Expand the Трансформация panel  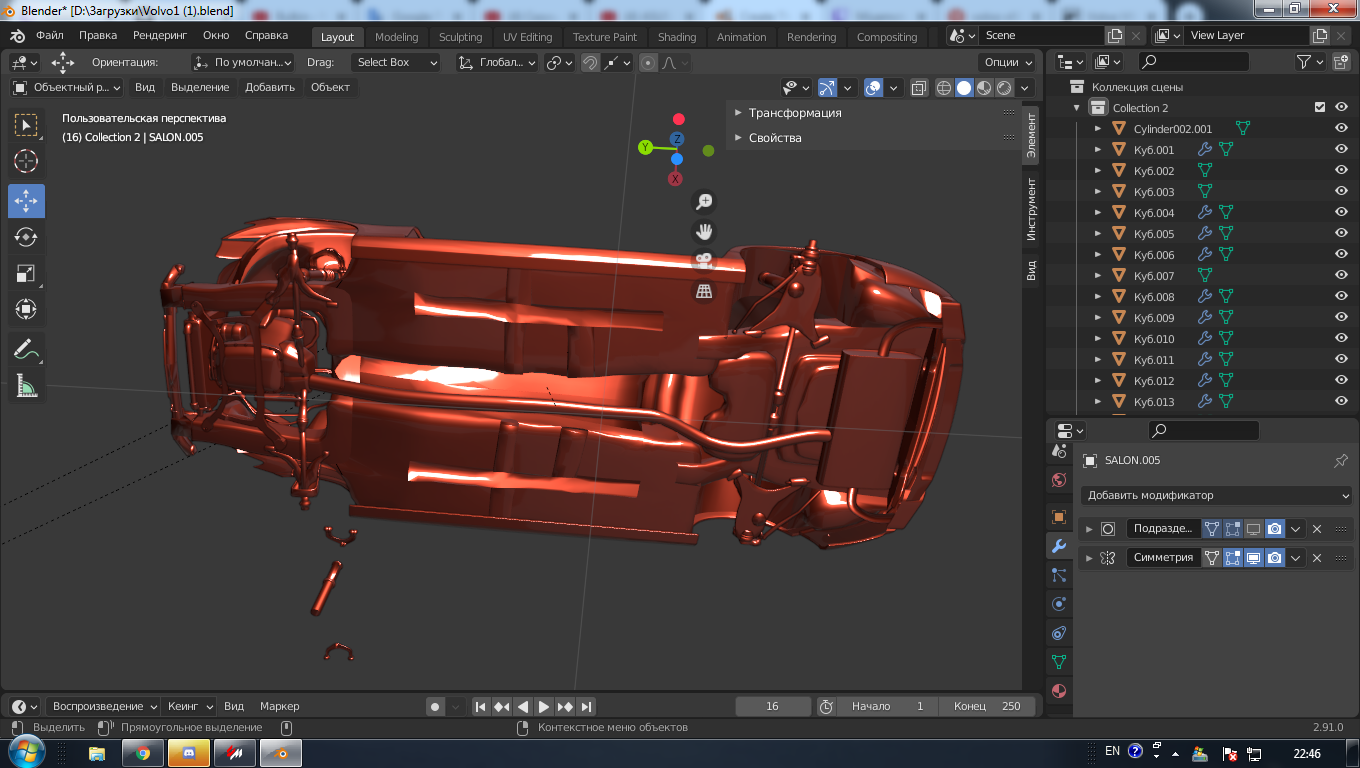(795, 113)
